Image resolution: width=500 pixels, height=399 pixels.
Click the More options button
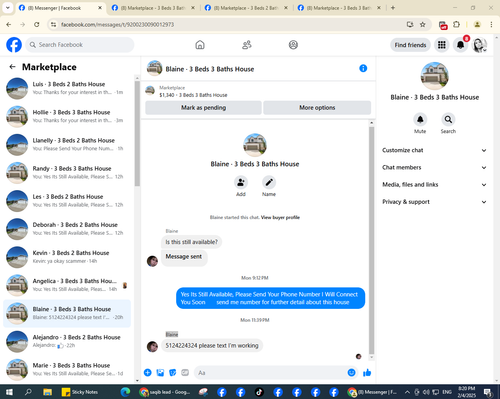317,108
